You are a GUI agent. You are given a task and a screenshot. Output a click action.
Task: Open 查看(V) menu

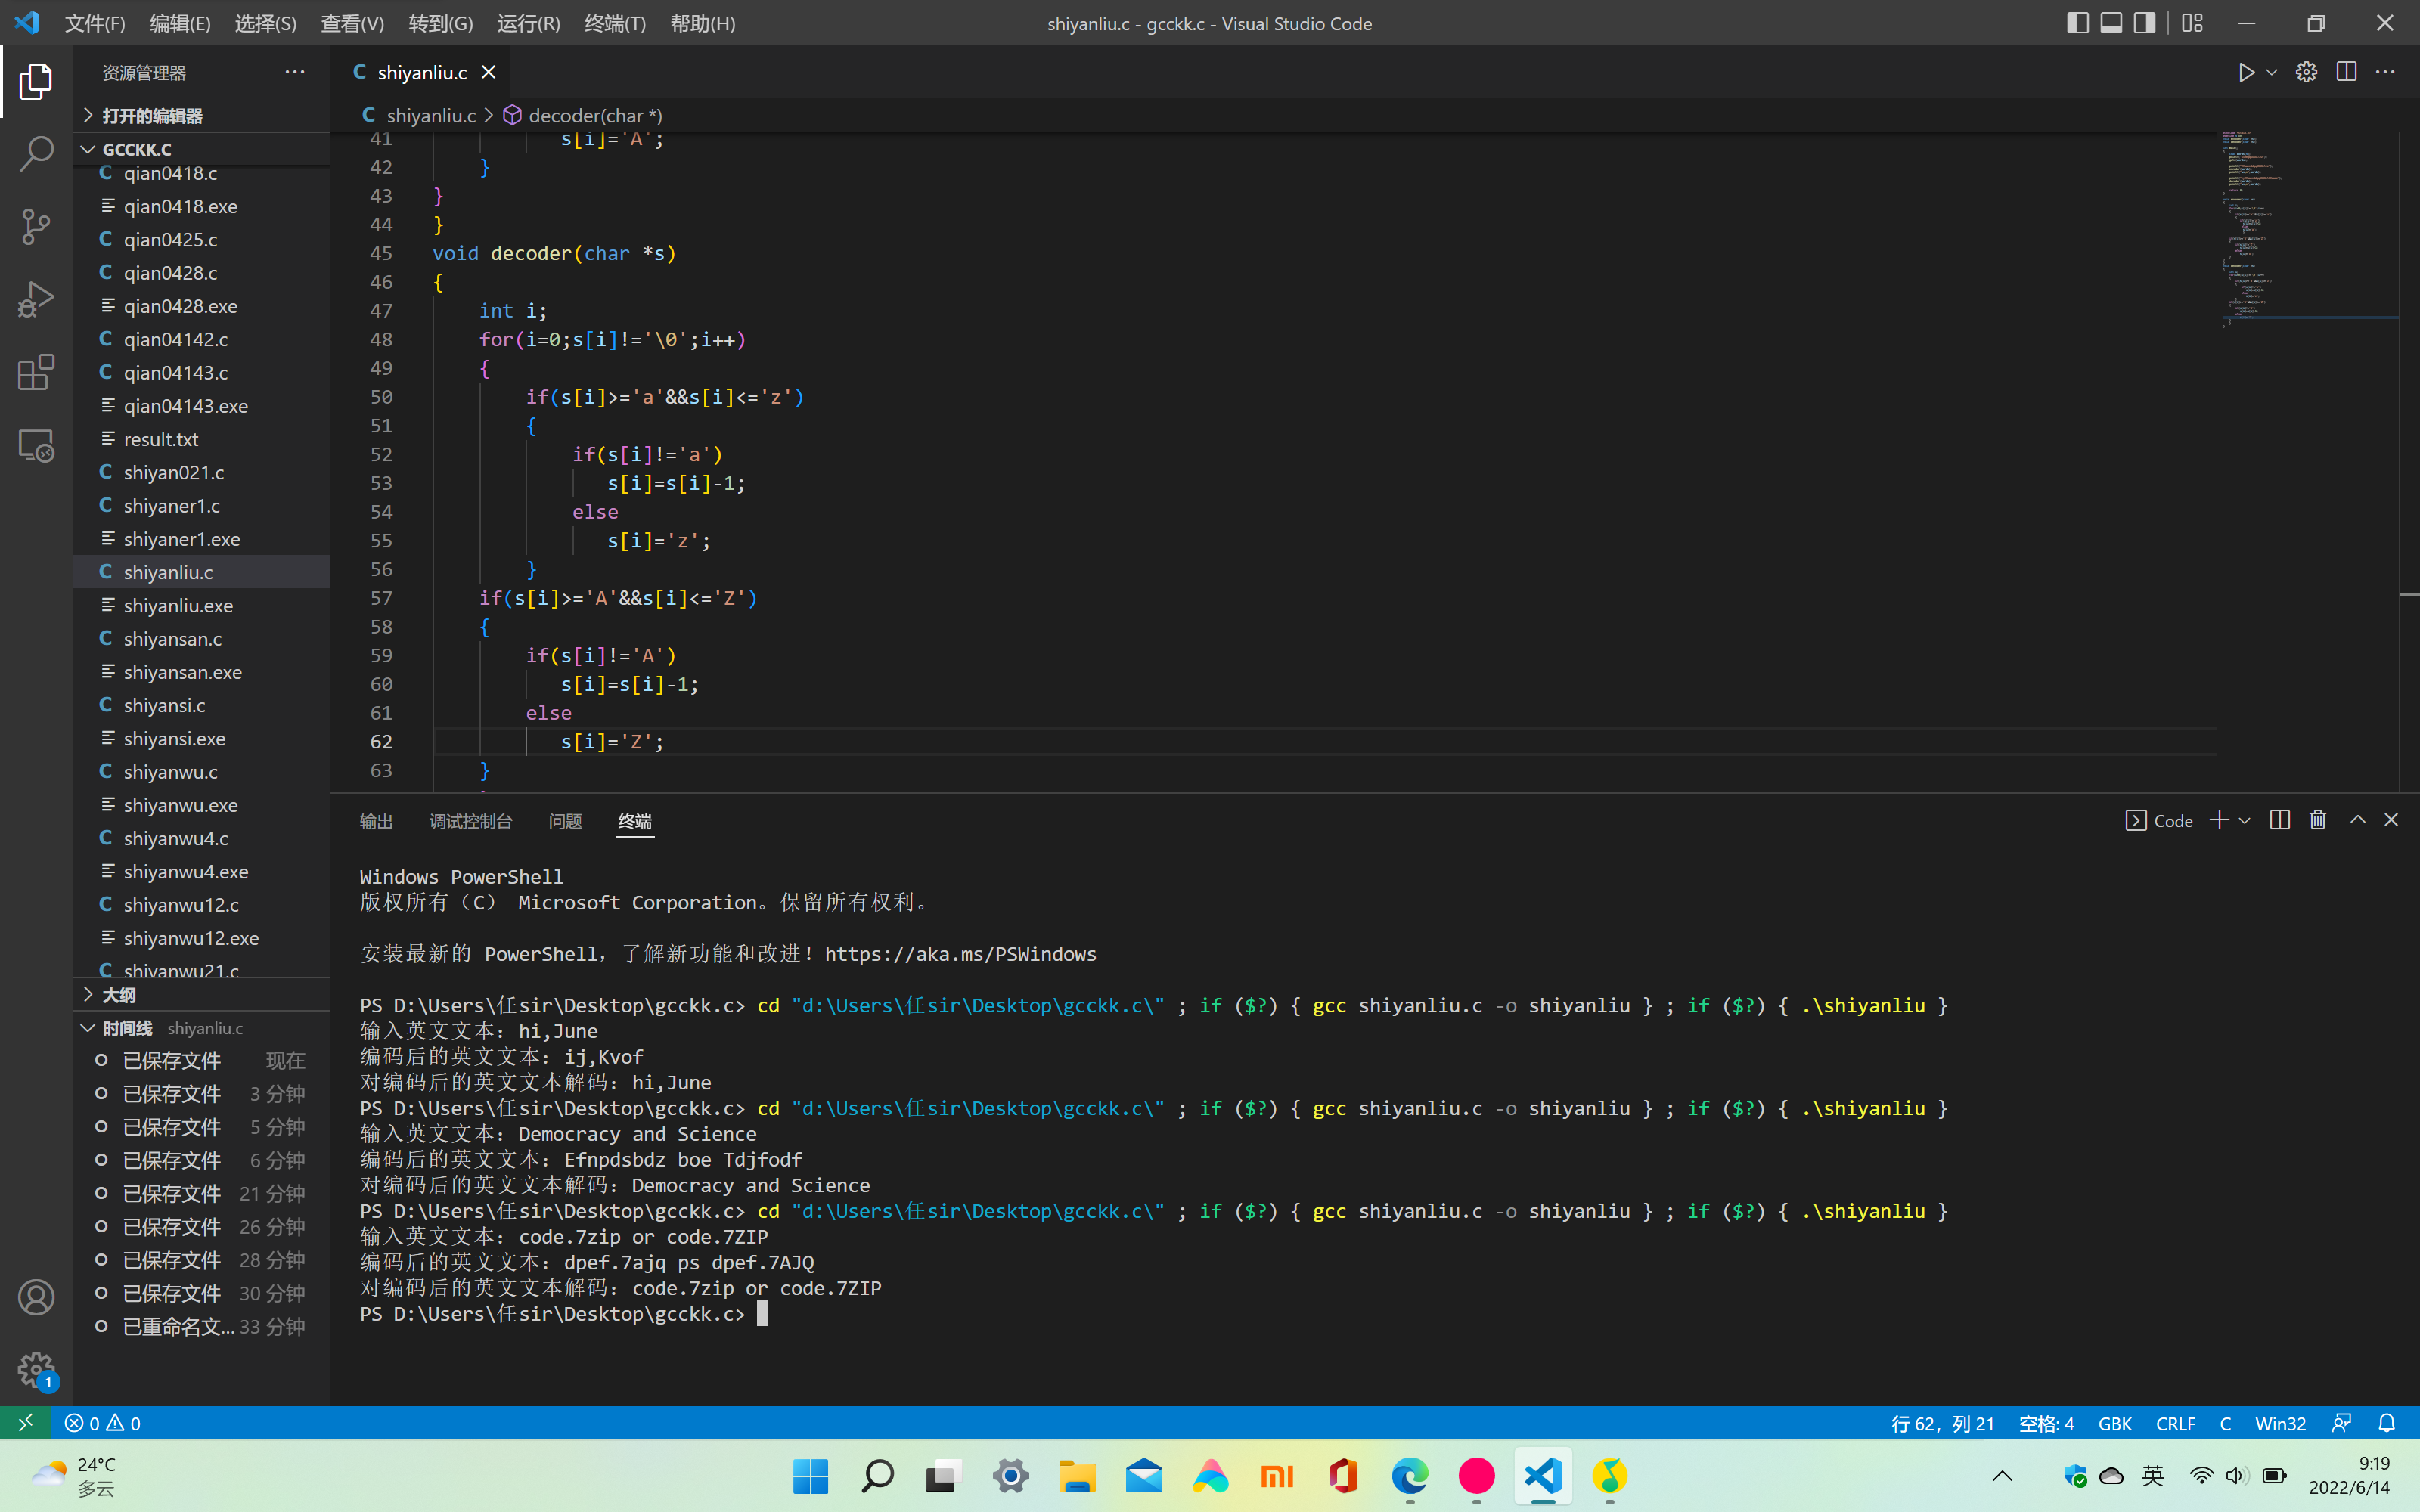(352, 23)
